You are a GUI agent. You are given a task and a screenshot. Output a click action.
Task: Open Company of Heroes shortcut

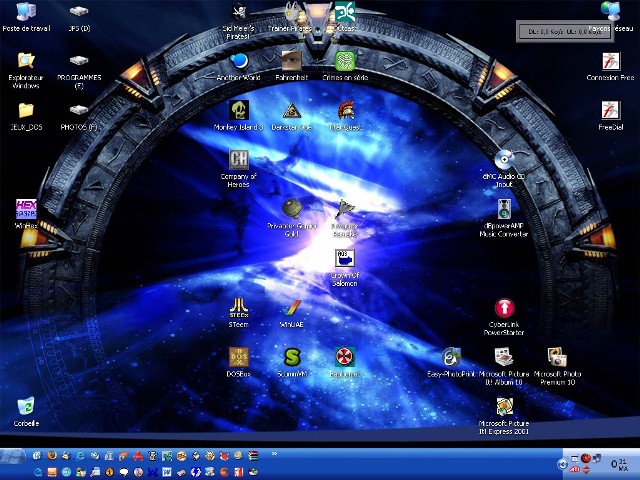pos(239,169)
